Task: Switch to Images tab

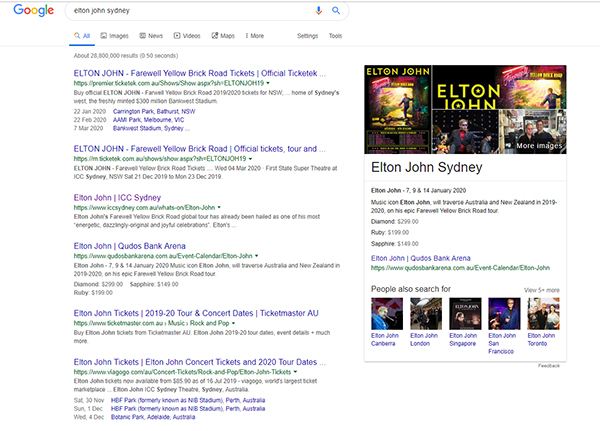Action: pyautogui.click(x=114, y=36)
